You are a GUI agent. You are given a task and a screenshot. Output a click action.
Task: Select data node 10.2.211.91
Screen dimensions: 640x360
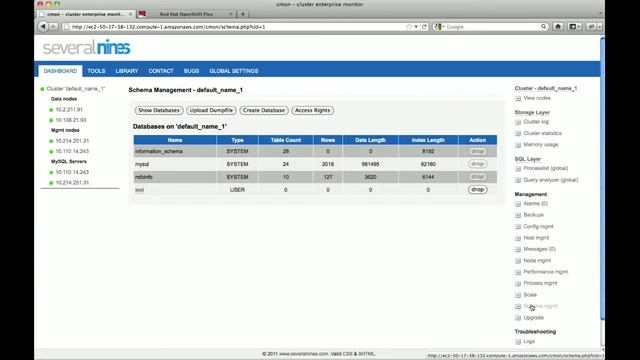69,110
